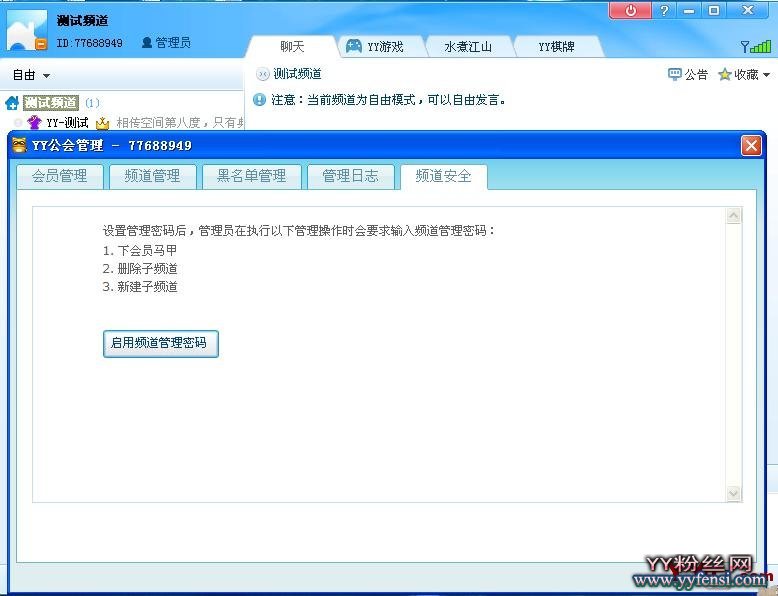
Task: Minimize the main YY window
Action: click(x=689, y=10)
